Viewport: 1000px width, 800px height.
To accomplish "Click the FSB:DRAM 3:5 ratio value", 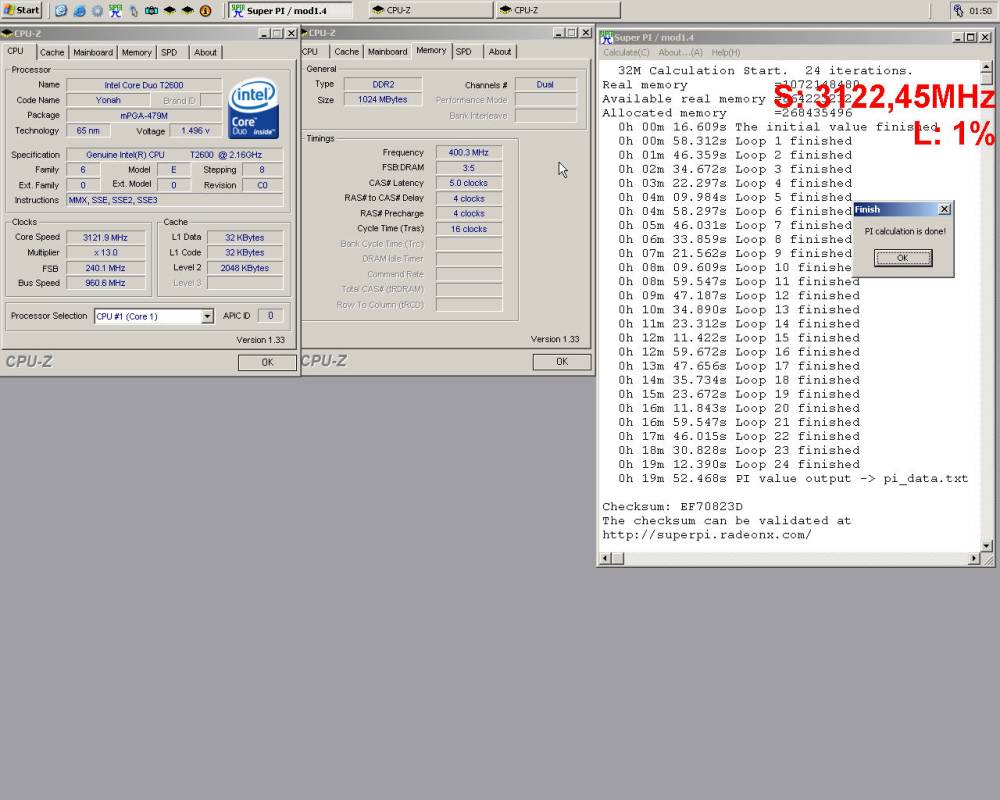I will coord(469,168).
